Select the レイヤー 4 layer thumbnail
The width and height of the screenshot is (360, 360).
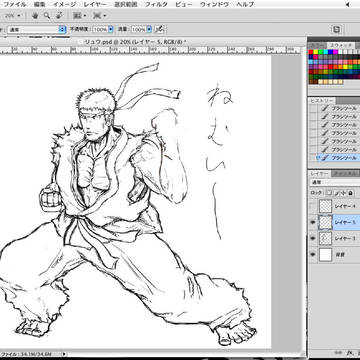pos(325,206)
